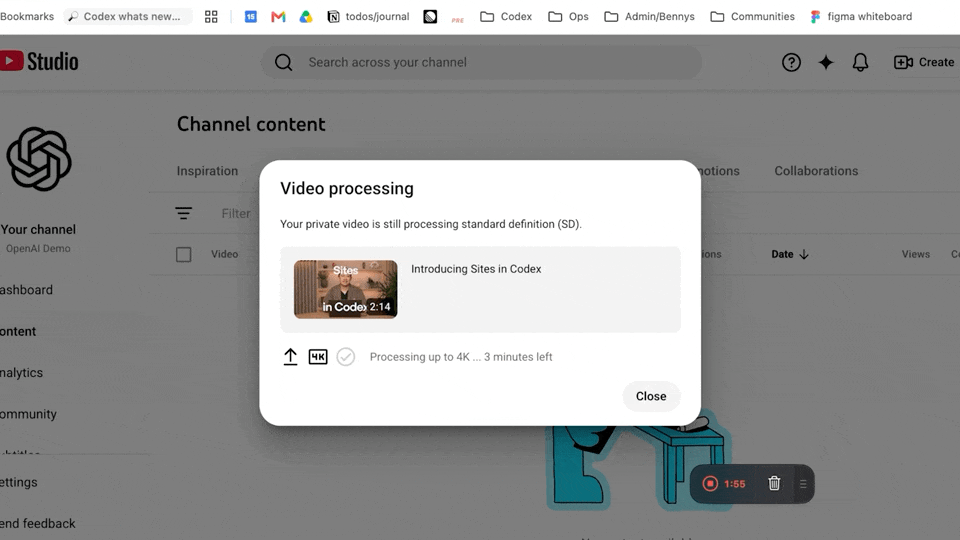Open the notifications bell
Viewport: 960px width, 540px height.
(860, 62)
